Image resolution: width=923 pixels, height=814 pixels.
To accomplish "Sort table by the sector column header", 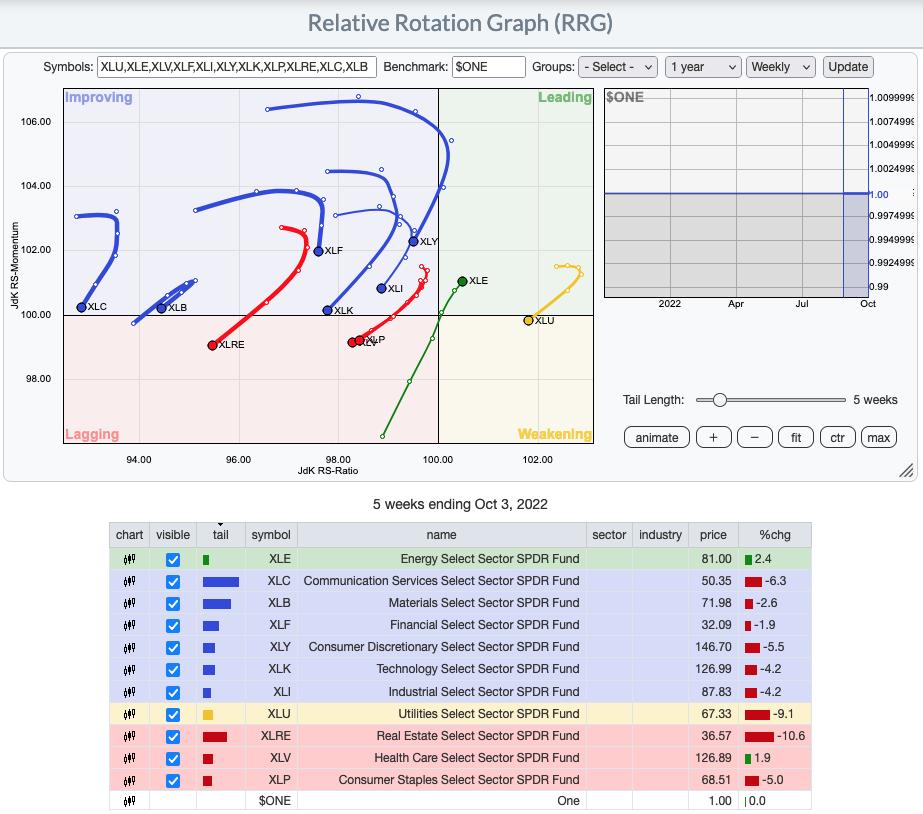I will point(609,534).
